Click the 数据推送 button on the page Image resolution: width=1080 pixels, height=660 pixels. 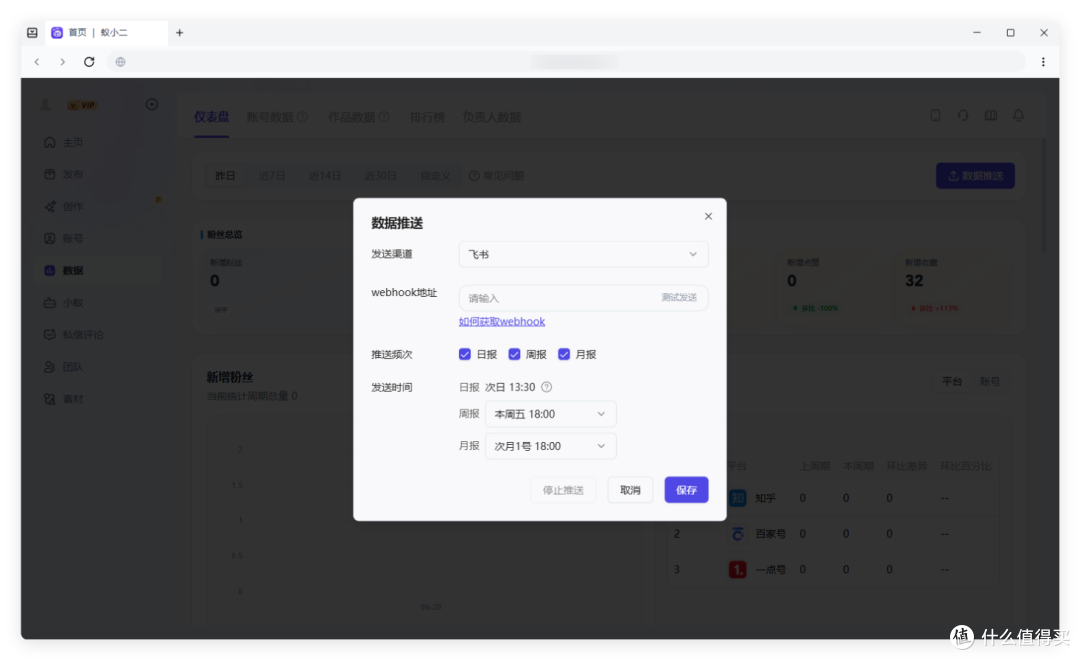coord(975,176)
